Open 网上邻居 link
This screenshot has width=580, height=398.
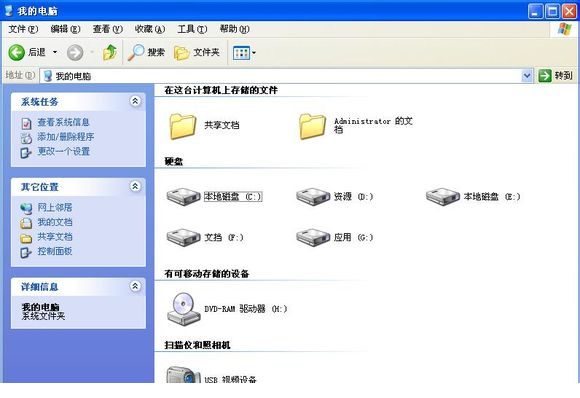(55, 208)
